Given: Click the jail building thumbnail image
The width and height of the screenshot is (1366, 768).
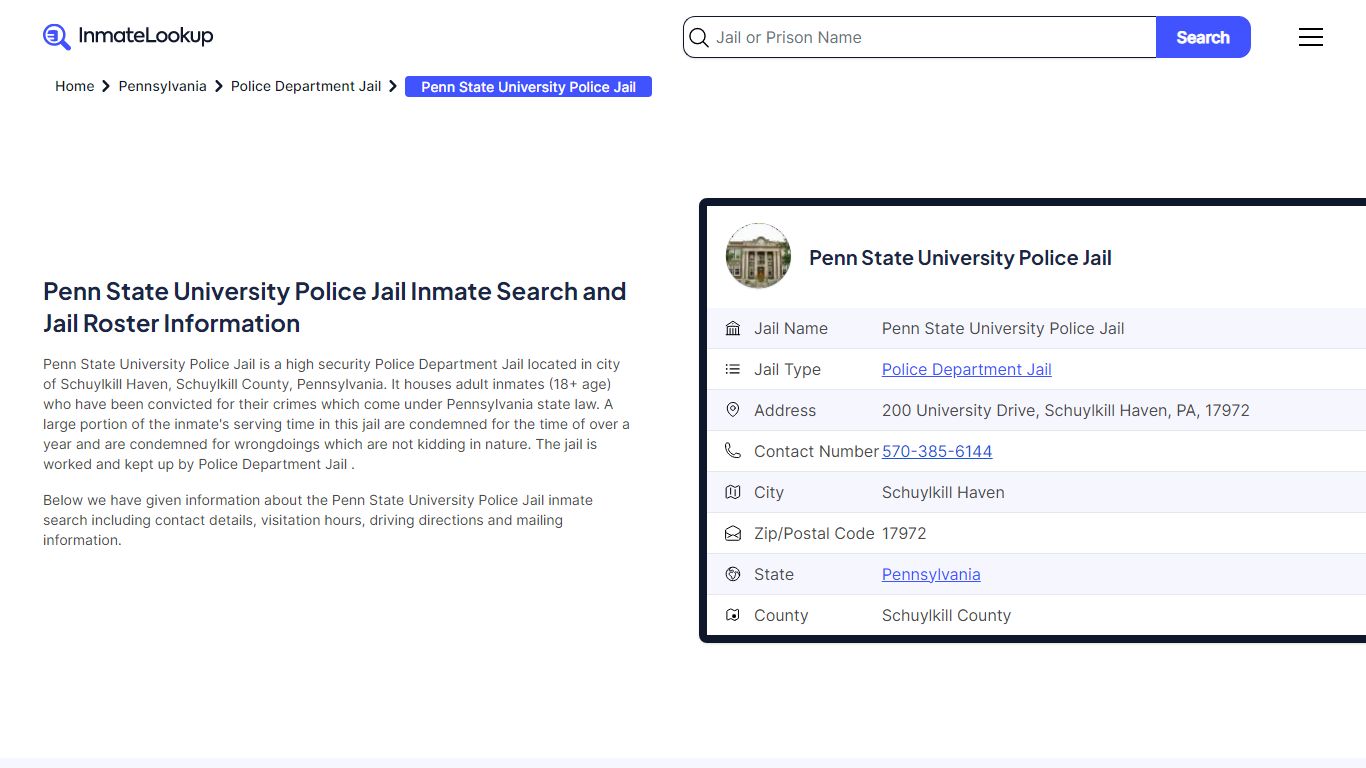Looking at the screenshot, I should [758, 256].
